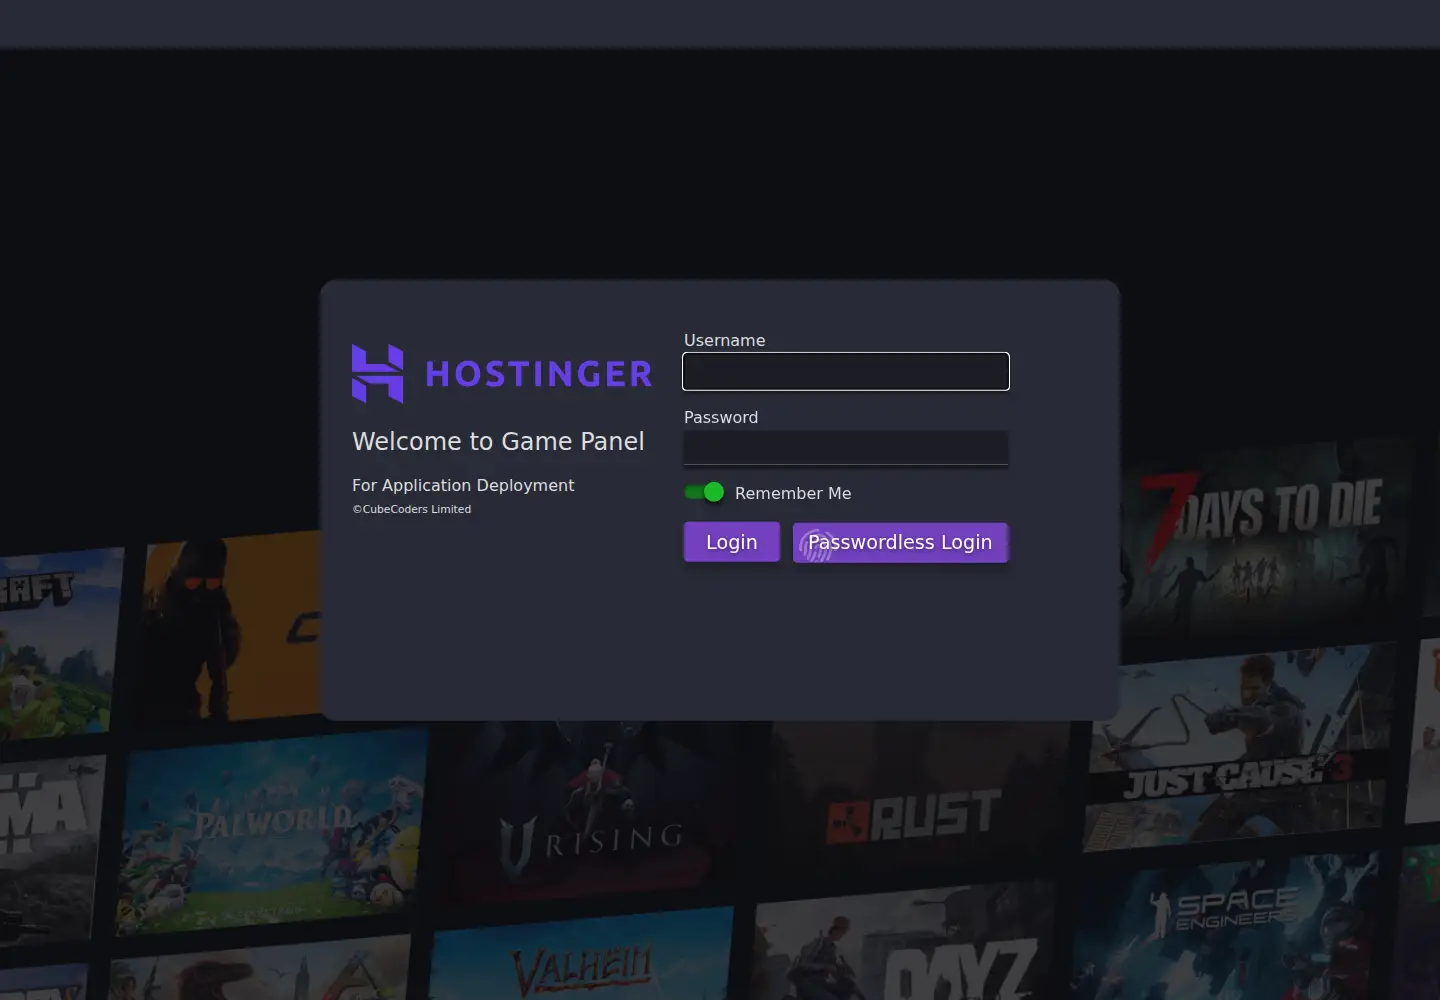Click the Login button
1440x1000 pixels.
[x=732, y=542]
